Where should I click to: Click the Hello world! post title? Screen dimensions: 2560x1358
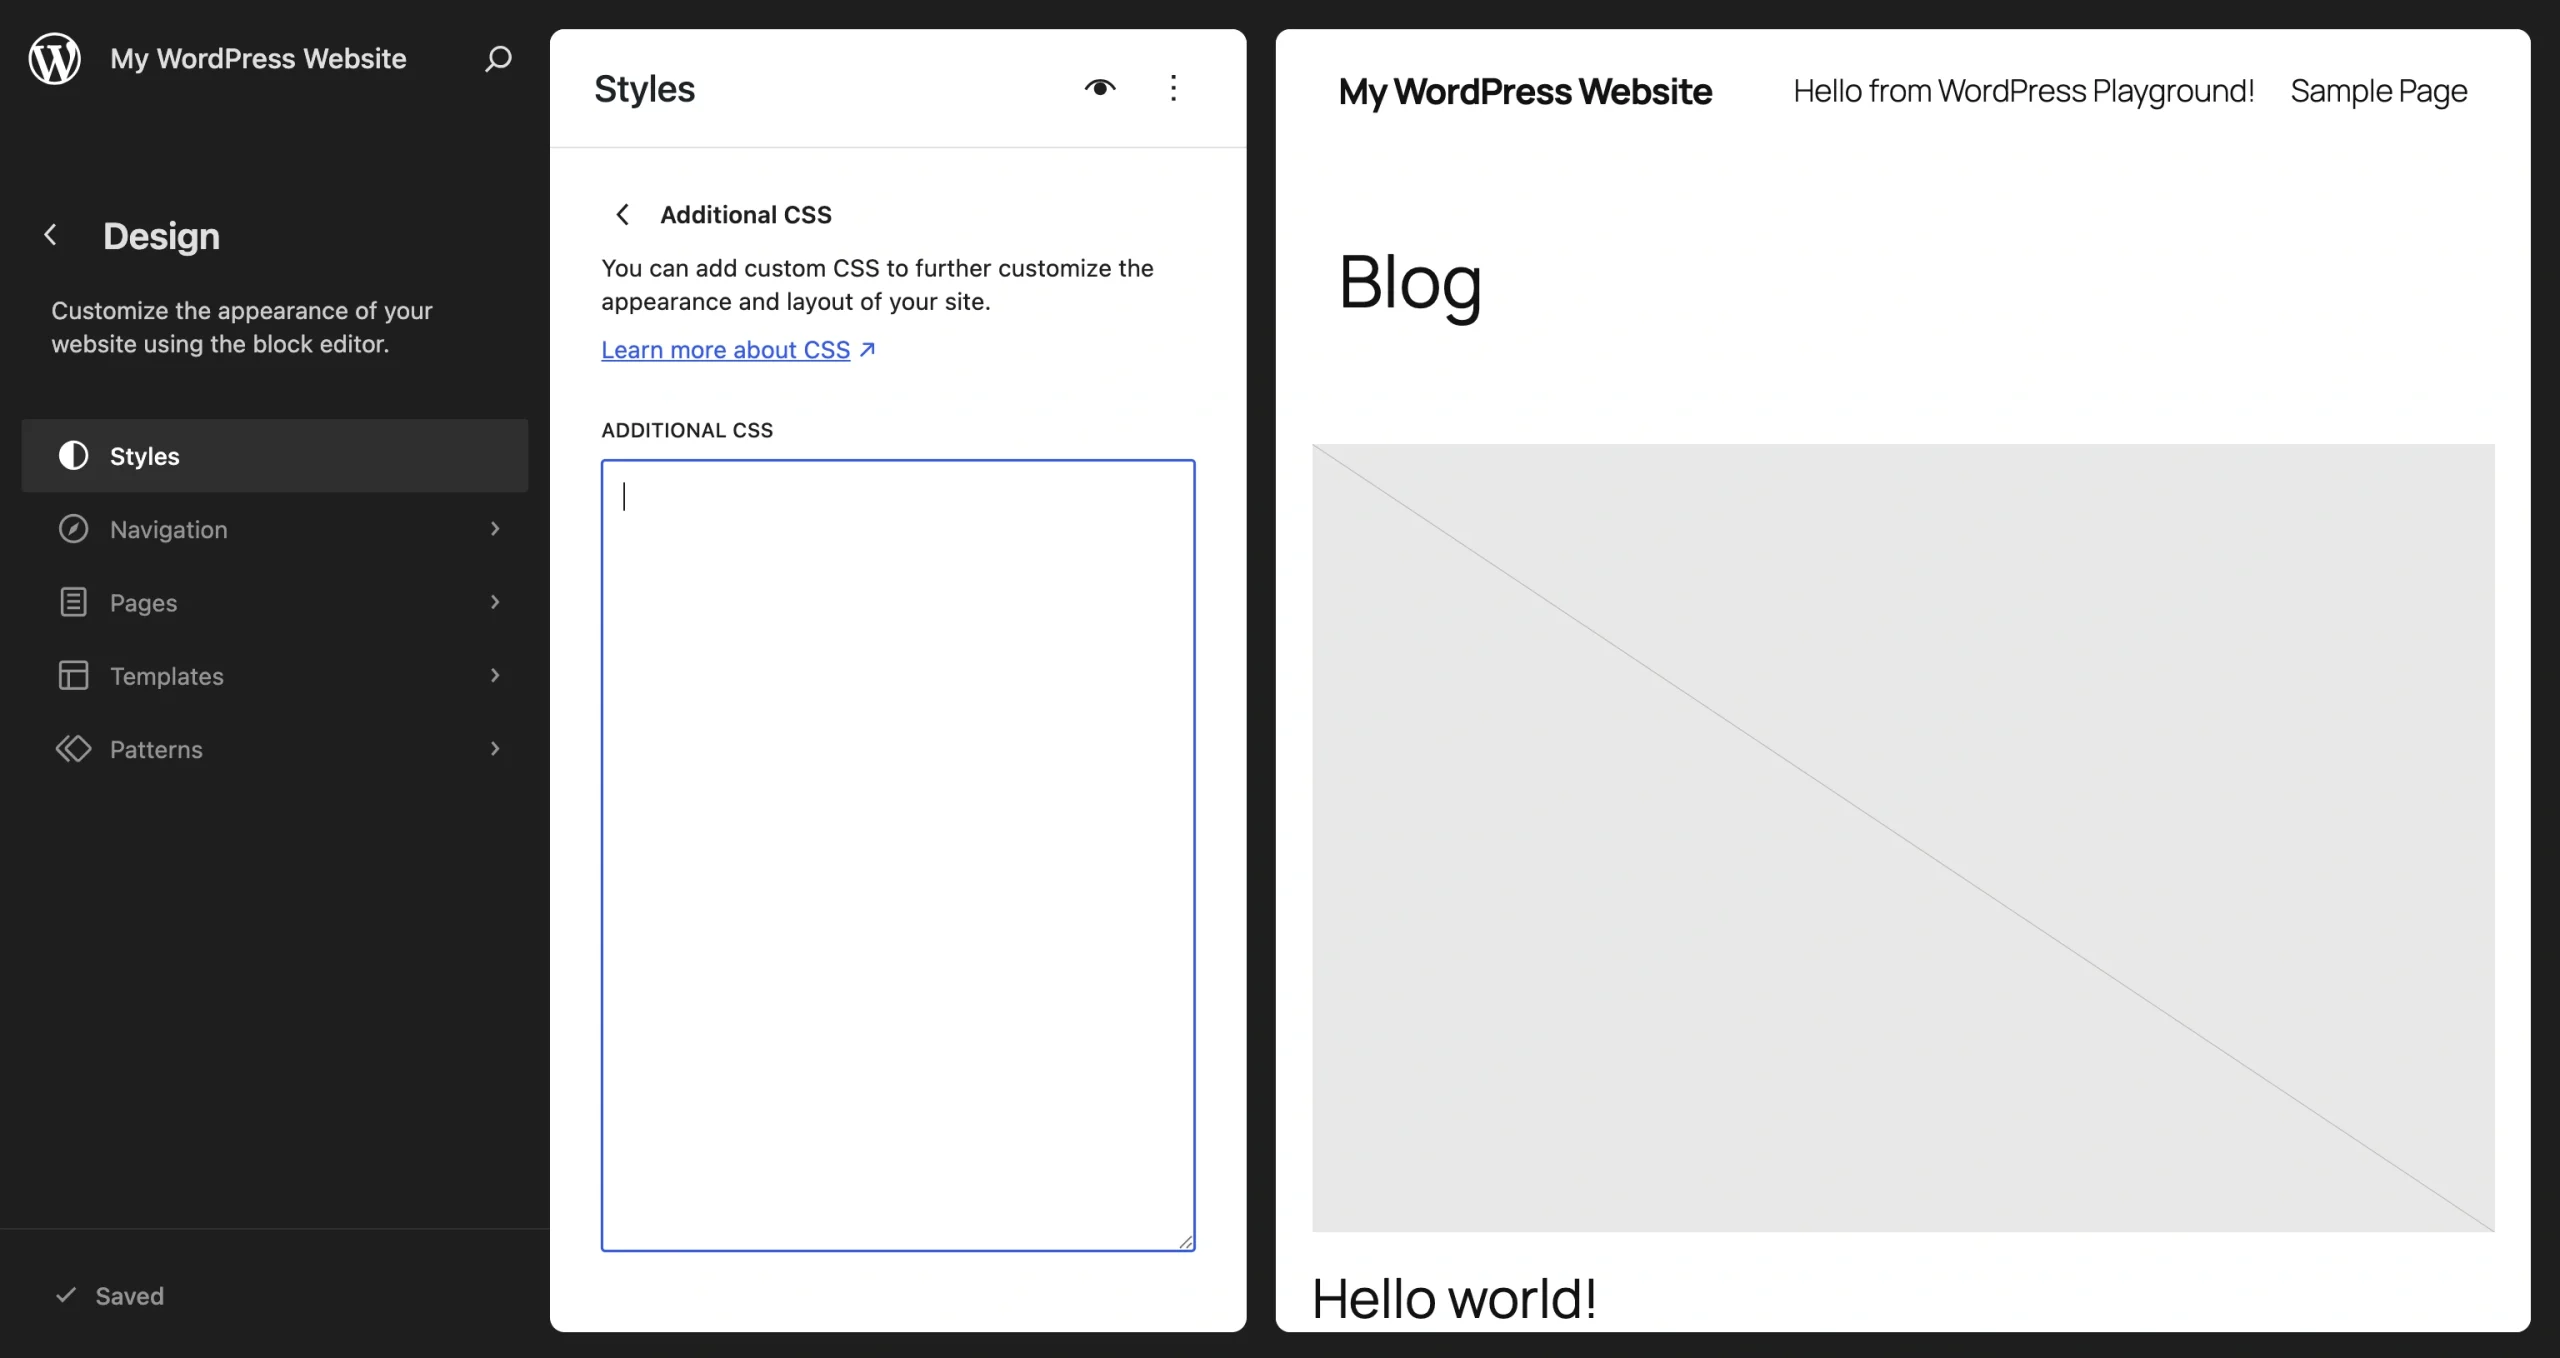pyautogui.click(x=1454, y=1298)
